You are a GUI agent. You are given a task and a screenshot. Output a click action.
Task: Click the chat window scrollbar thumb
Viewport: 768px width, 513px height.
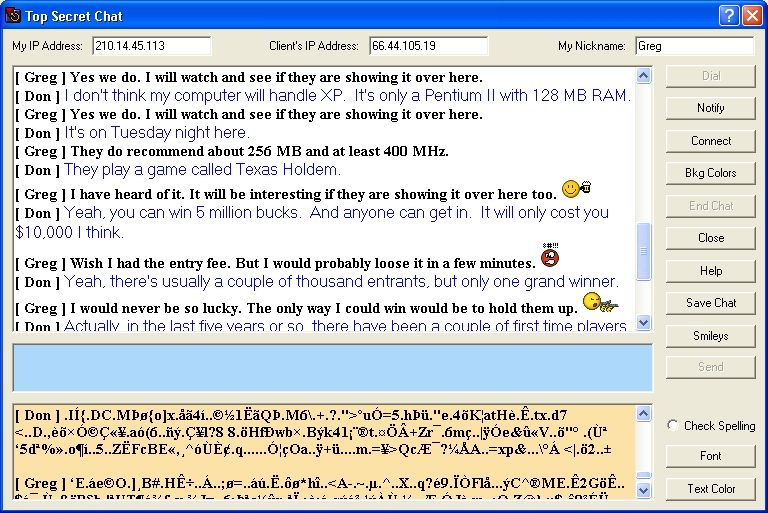(x=644, y=251)
